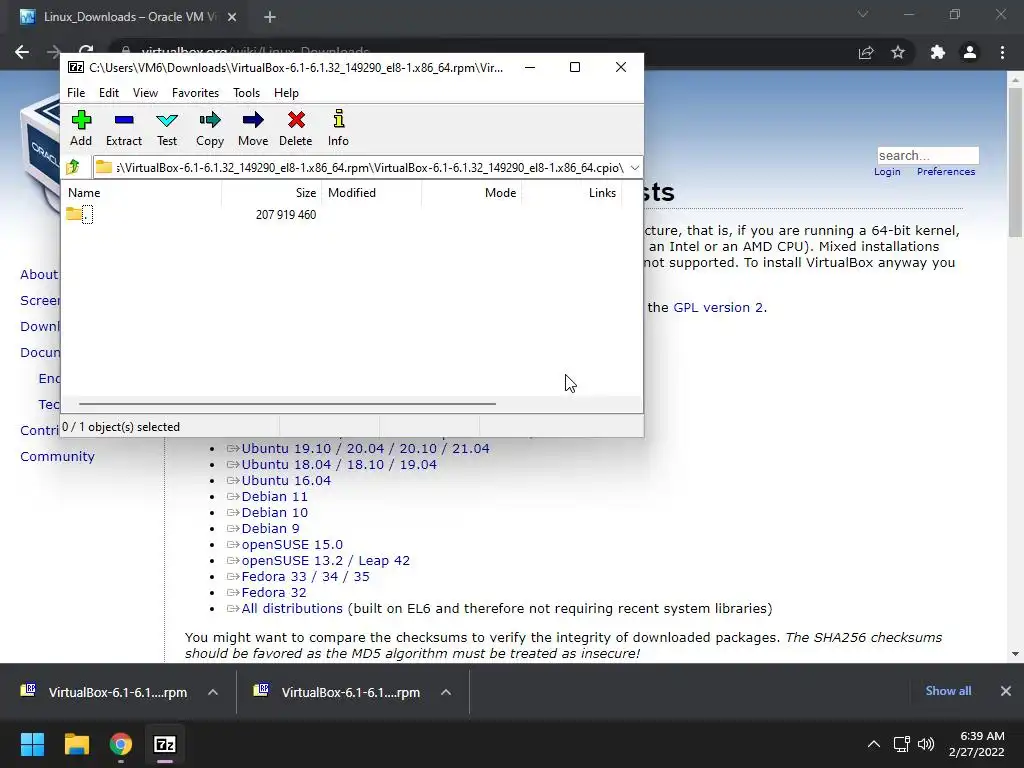Expand options for first download item
This screenshot has height=768, width=1024.
pos(213,692)
